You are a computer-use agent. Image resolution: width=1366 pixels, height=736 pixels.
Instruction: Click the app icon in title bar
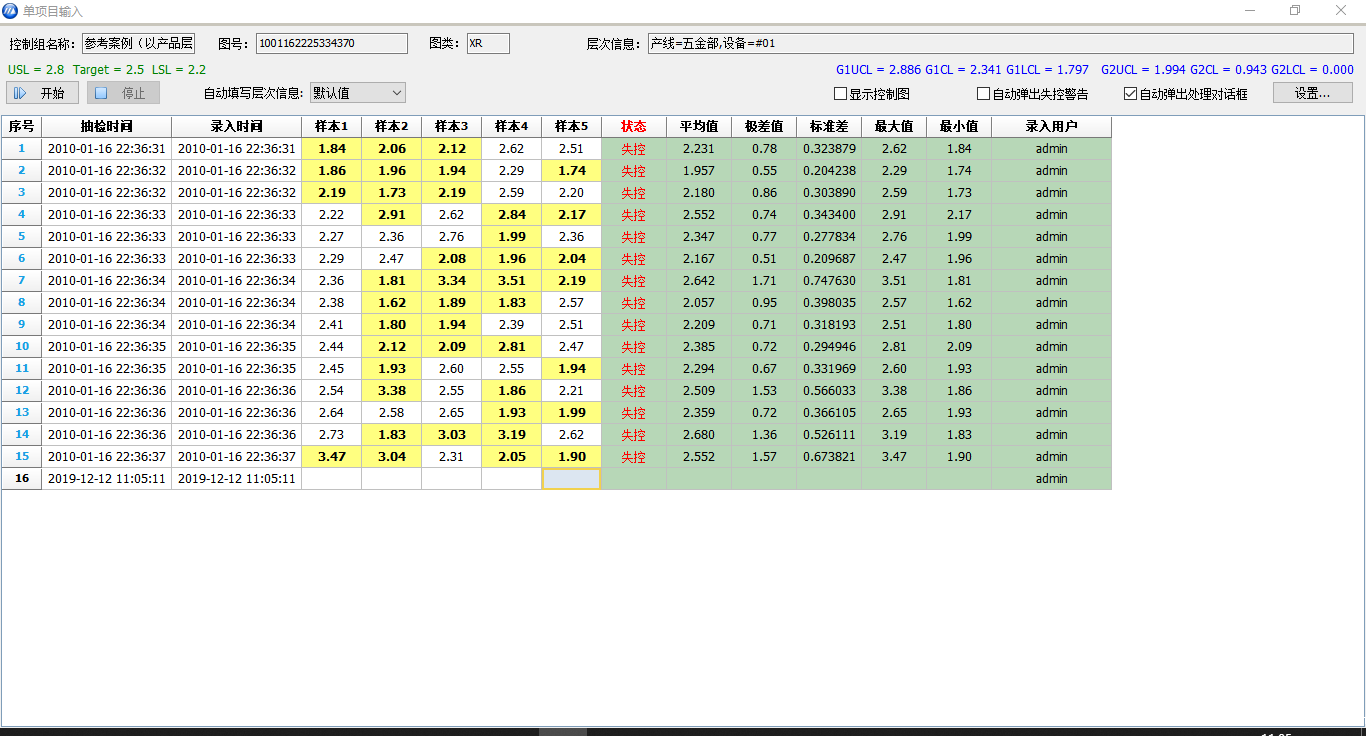(x=11, y=11)
